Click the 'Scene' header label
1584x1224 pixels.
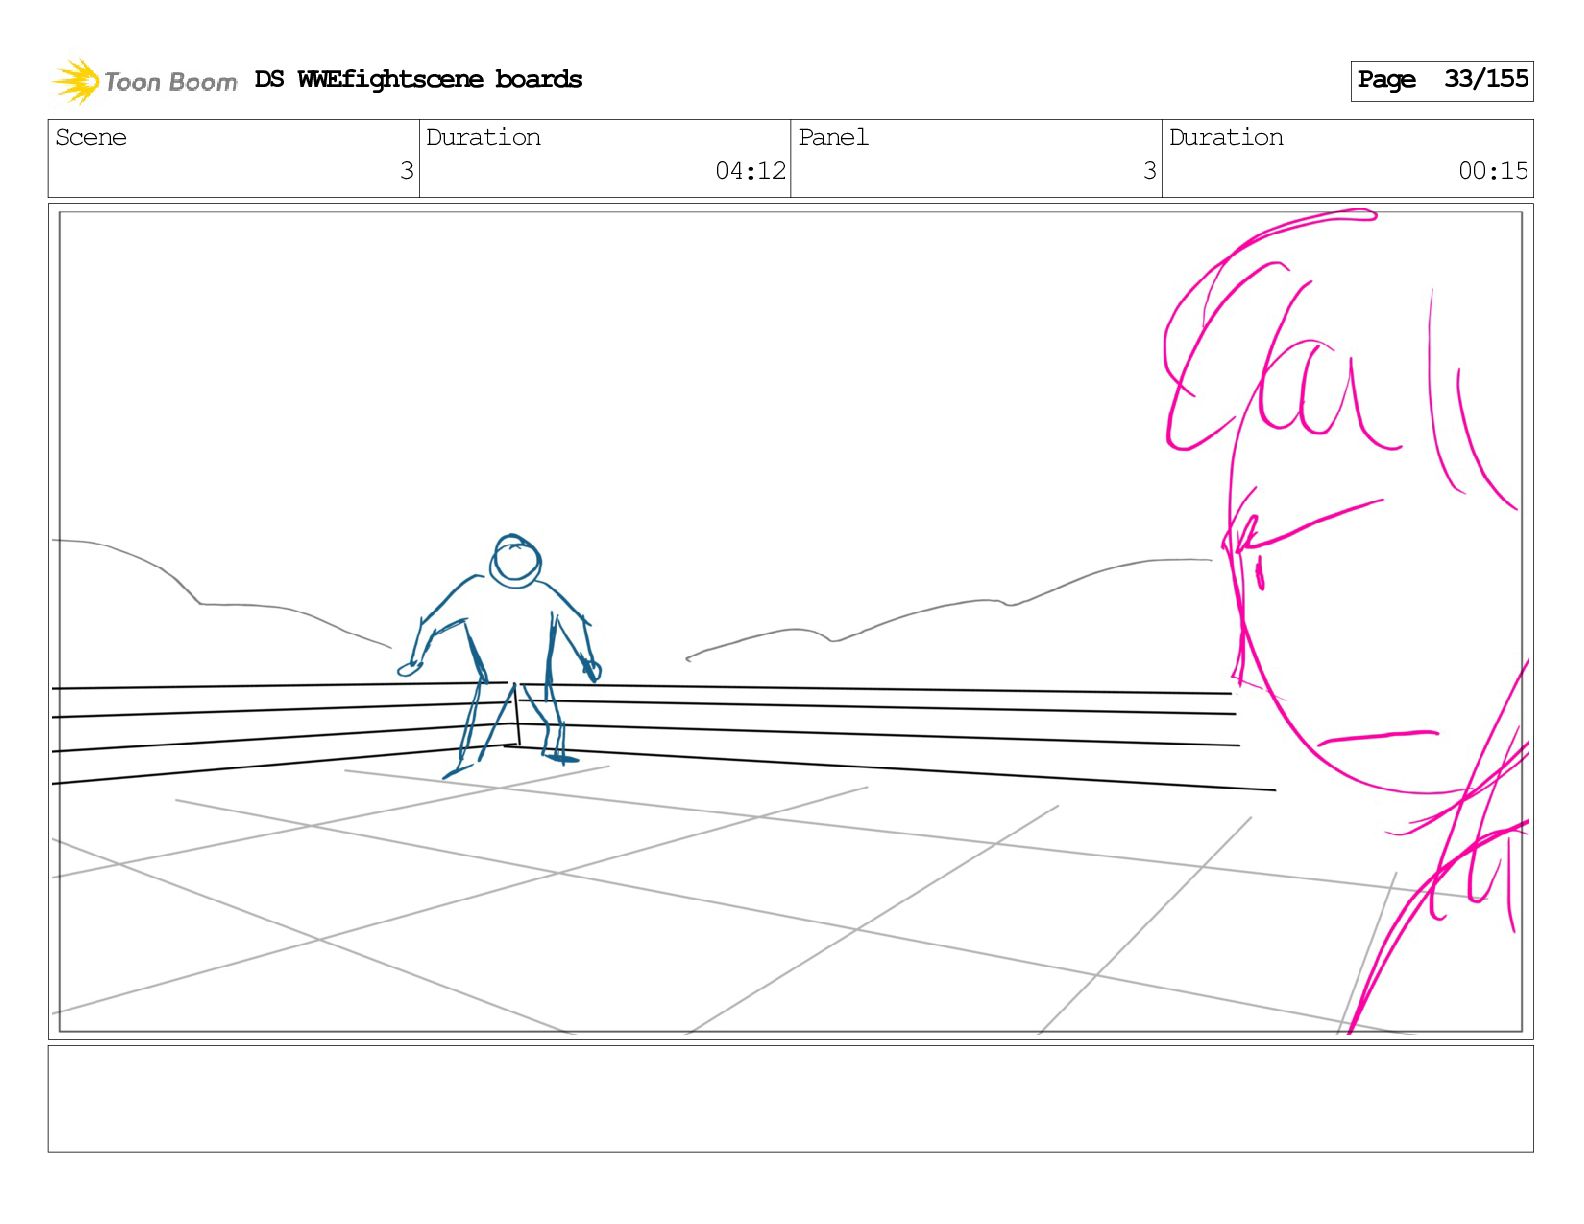coord(91,138)
